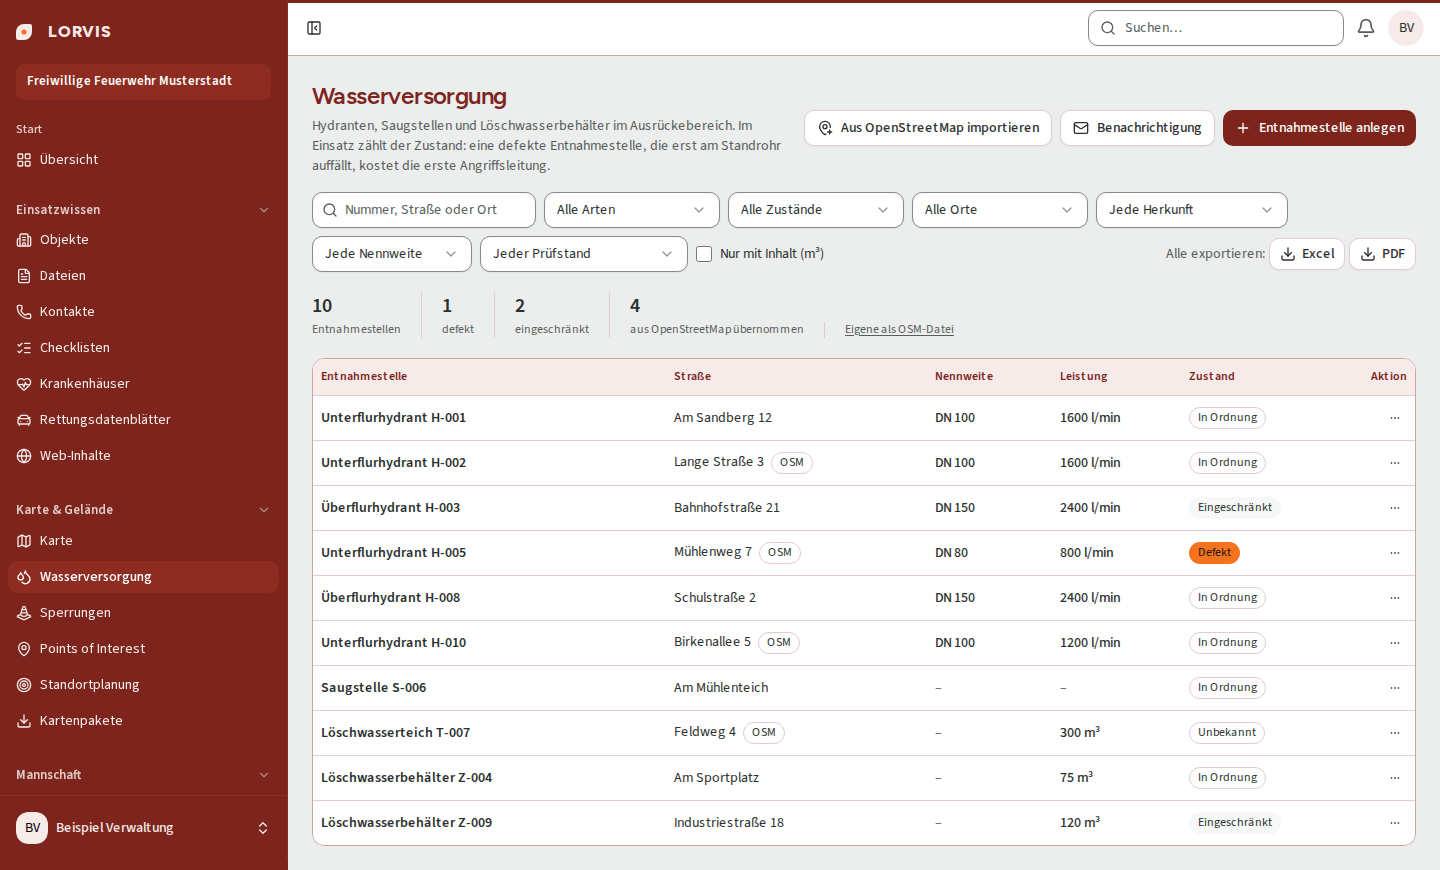Open Objekte in the sidebar
1440x870 pixels.
143,240
